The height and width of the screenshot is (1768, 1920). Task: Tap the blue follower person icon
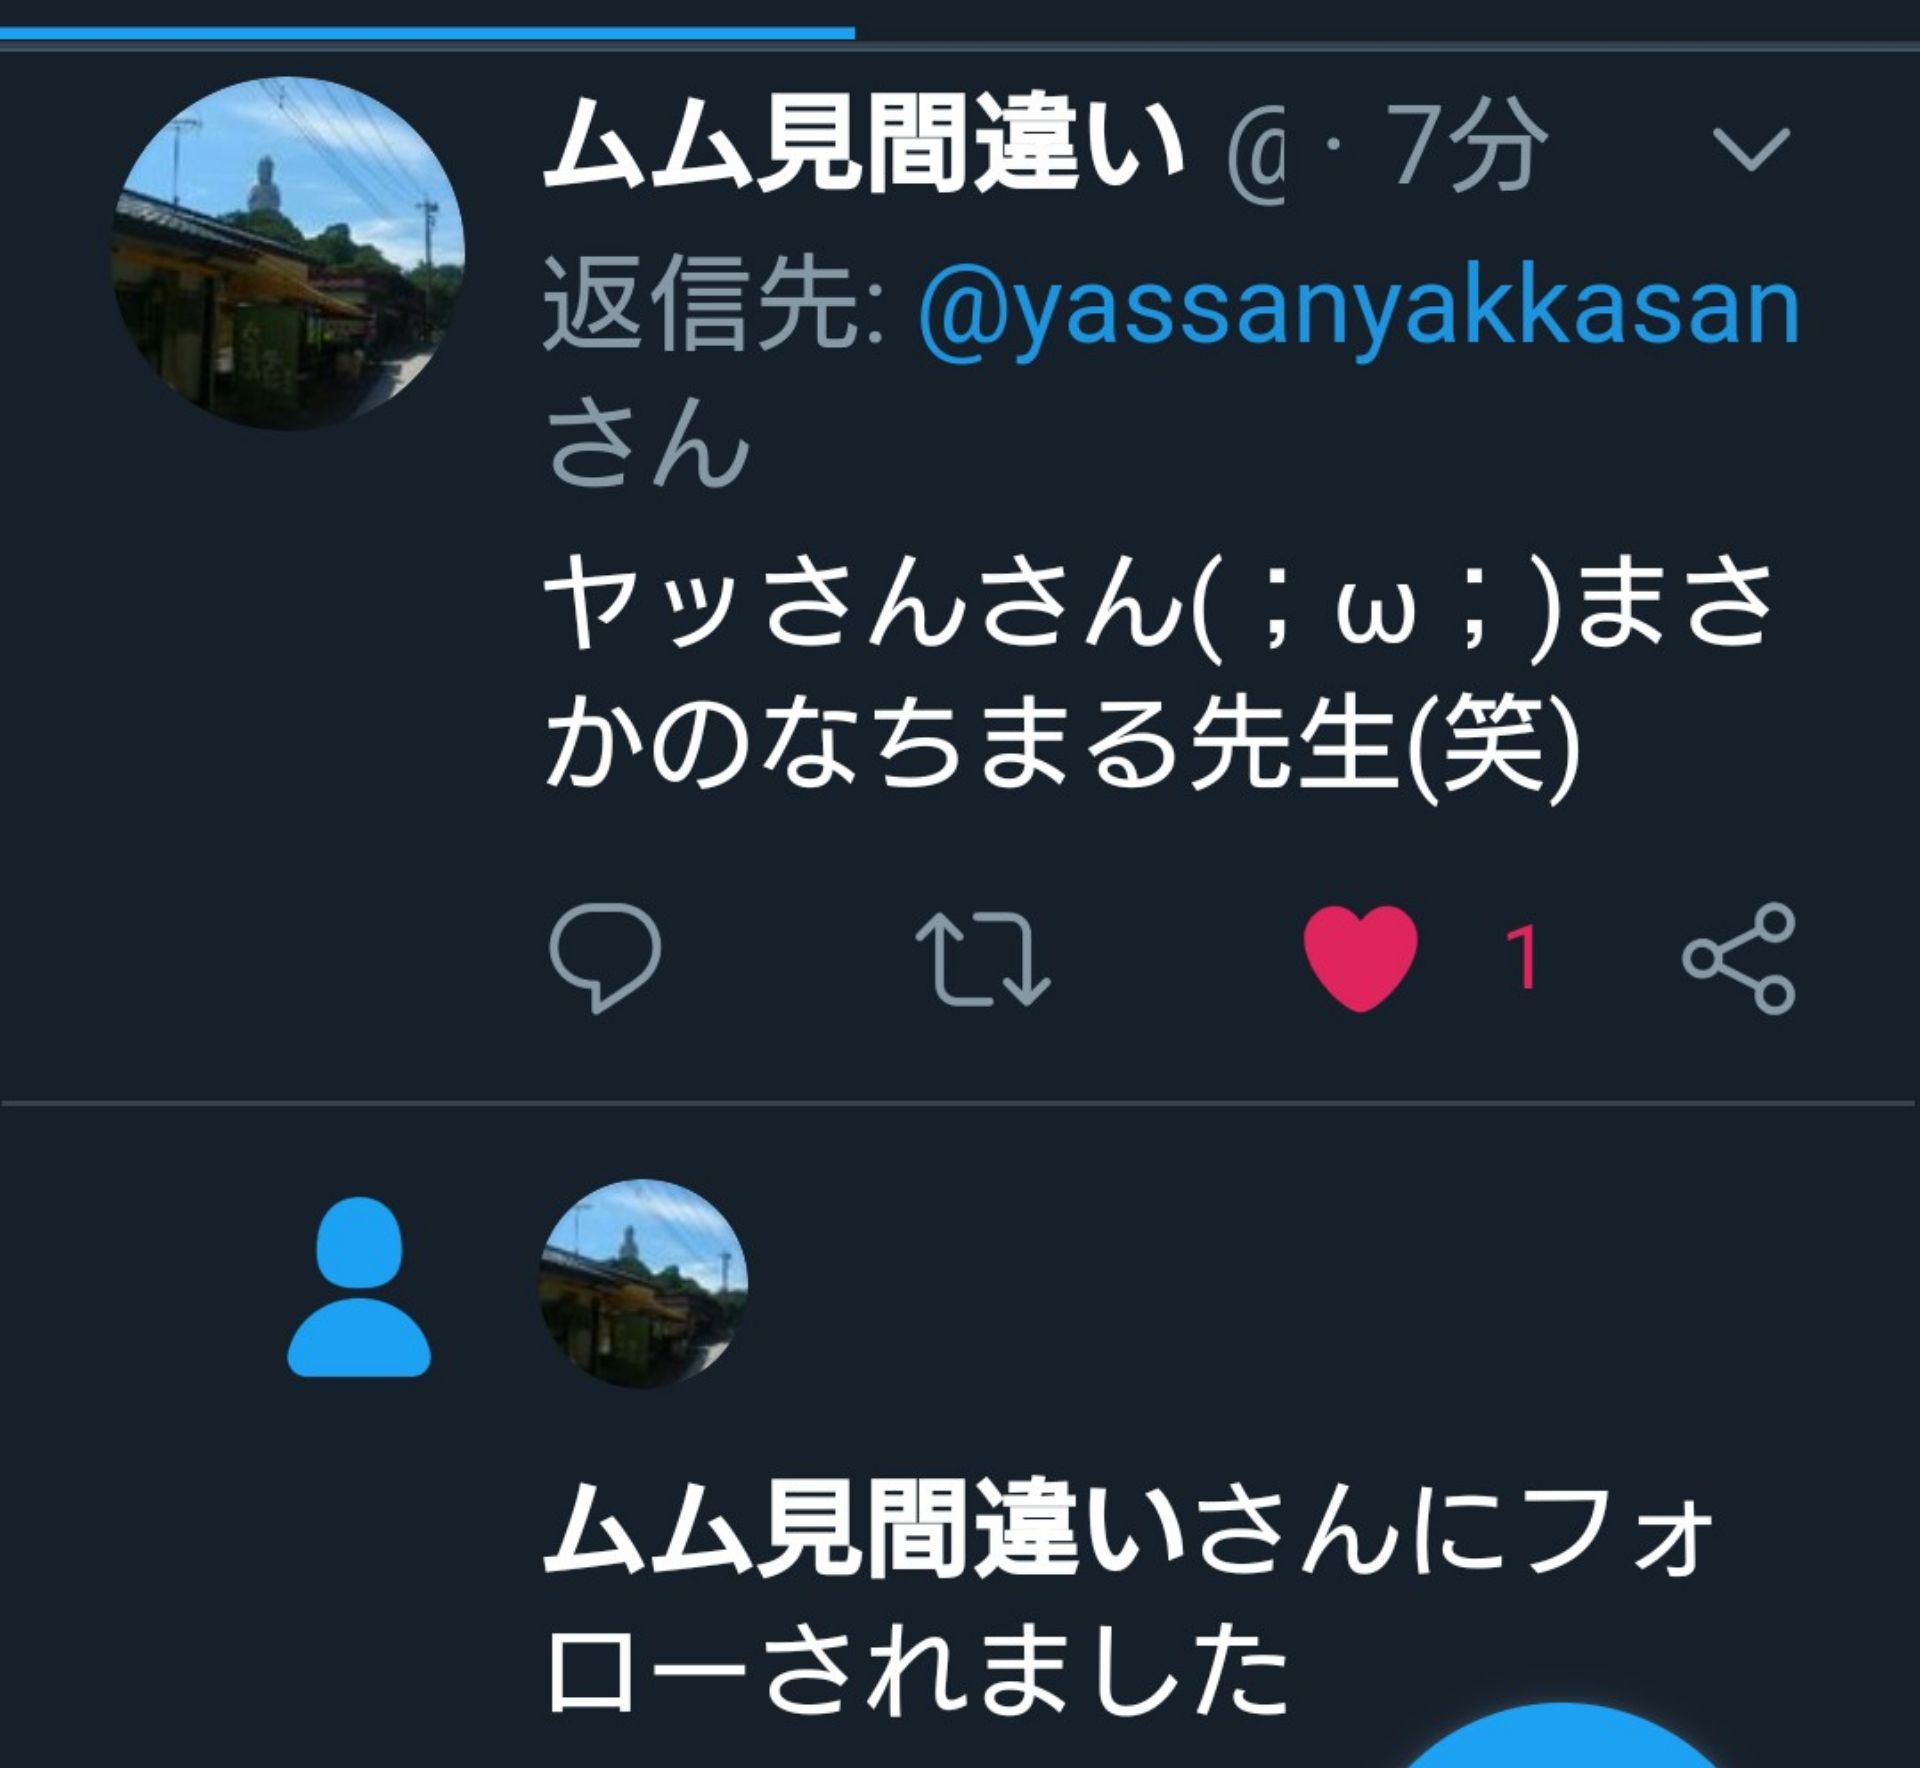(x=359, y=1286)
